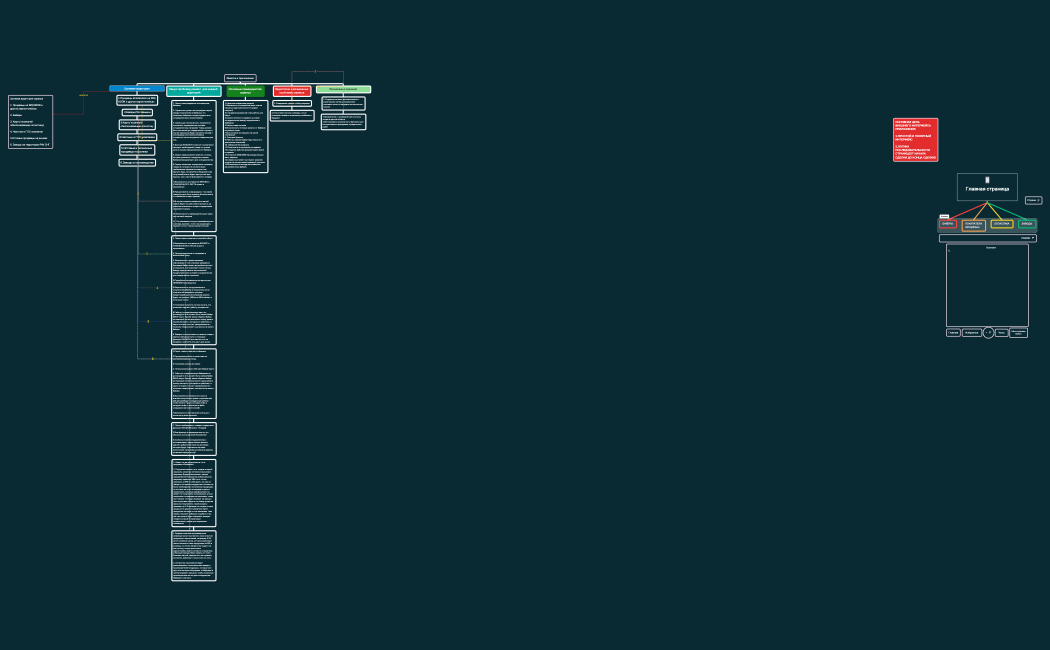Click the small box right of Главная страница

click(x=1033, y=200)
